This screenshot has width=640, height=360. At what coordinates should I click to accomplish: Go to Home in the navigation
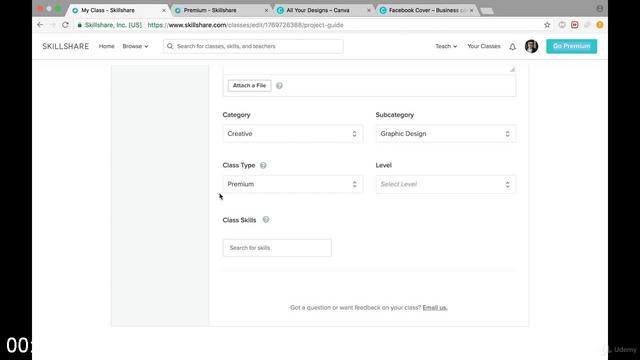point(107,46)
